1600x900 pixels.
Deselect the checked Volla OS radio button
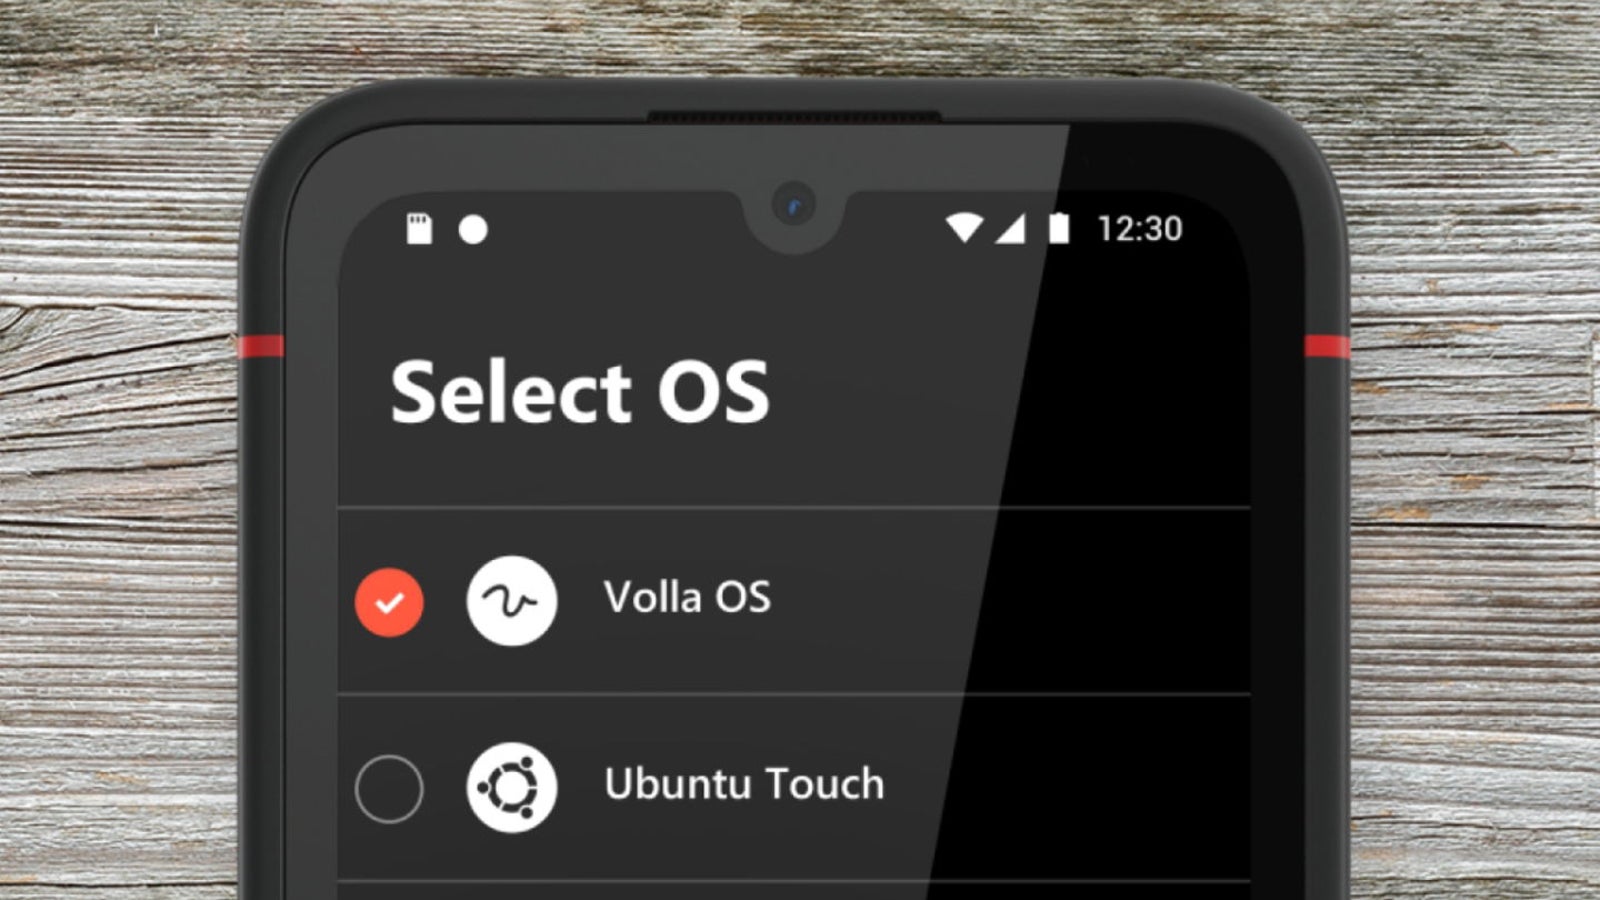389,603
